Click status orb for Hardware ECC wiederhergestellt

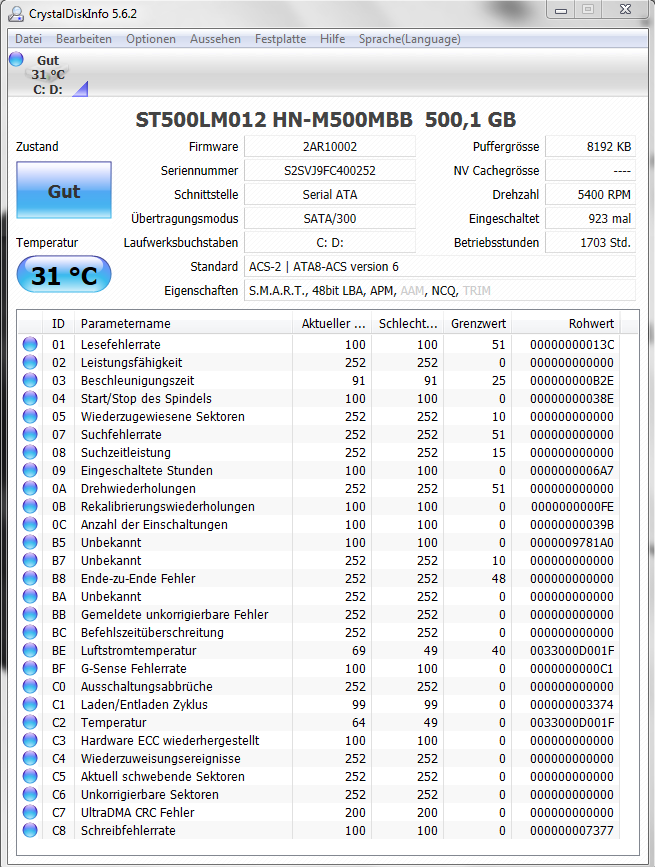tap(30, 740)
